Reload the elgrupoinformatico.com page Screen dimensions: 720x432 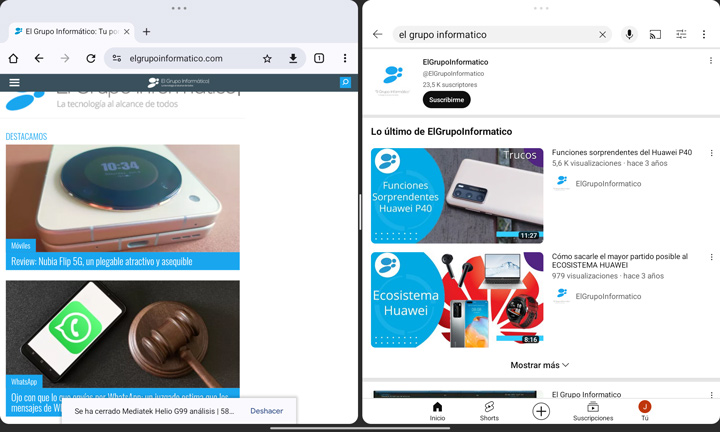(91, 58)
